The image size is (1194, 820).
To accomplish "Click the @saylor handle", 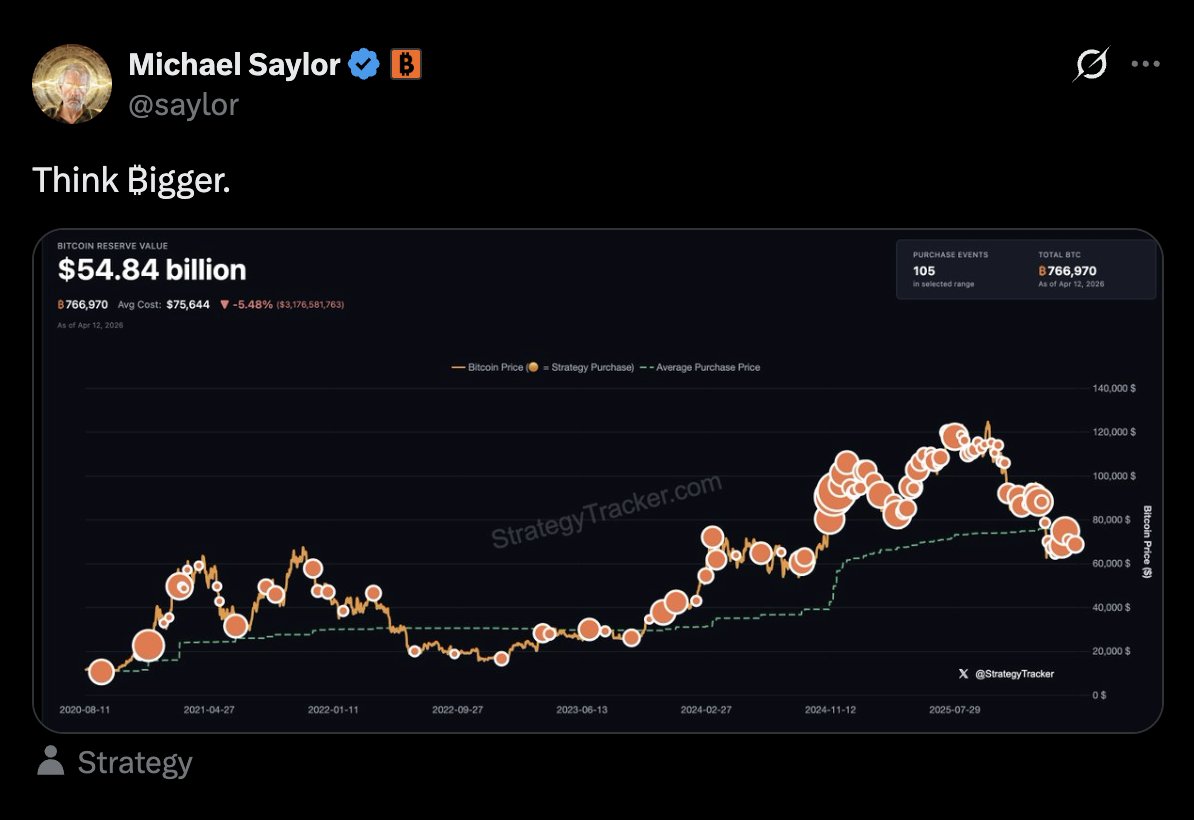I will 184,104.
